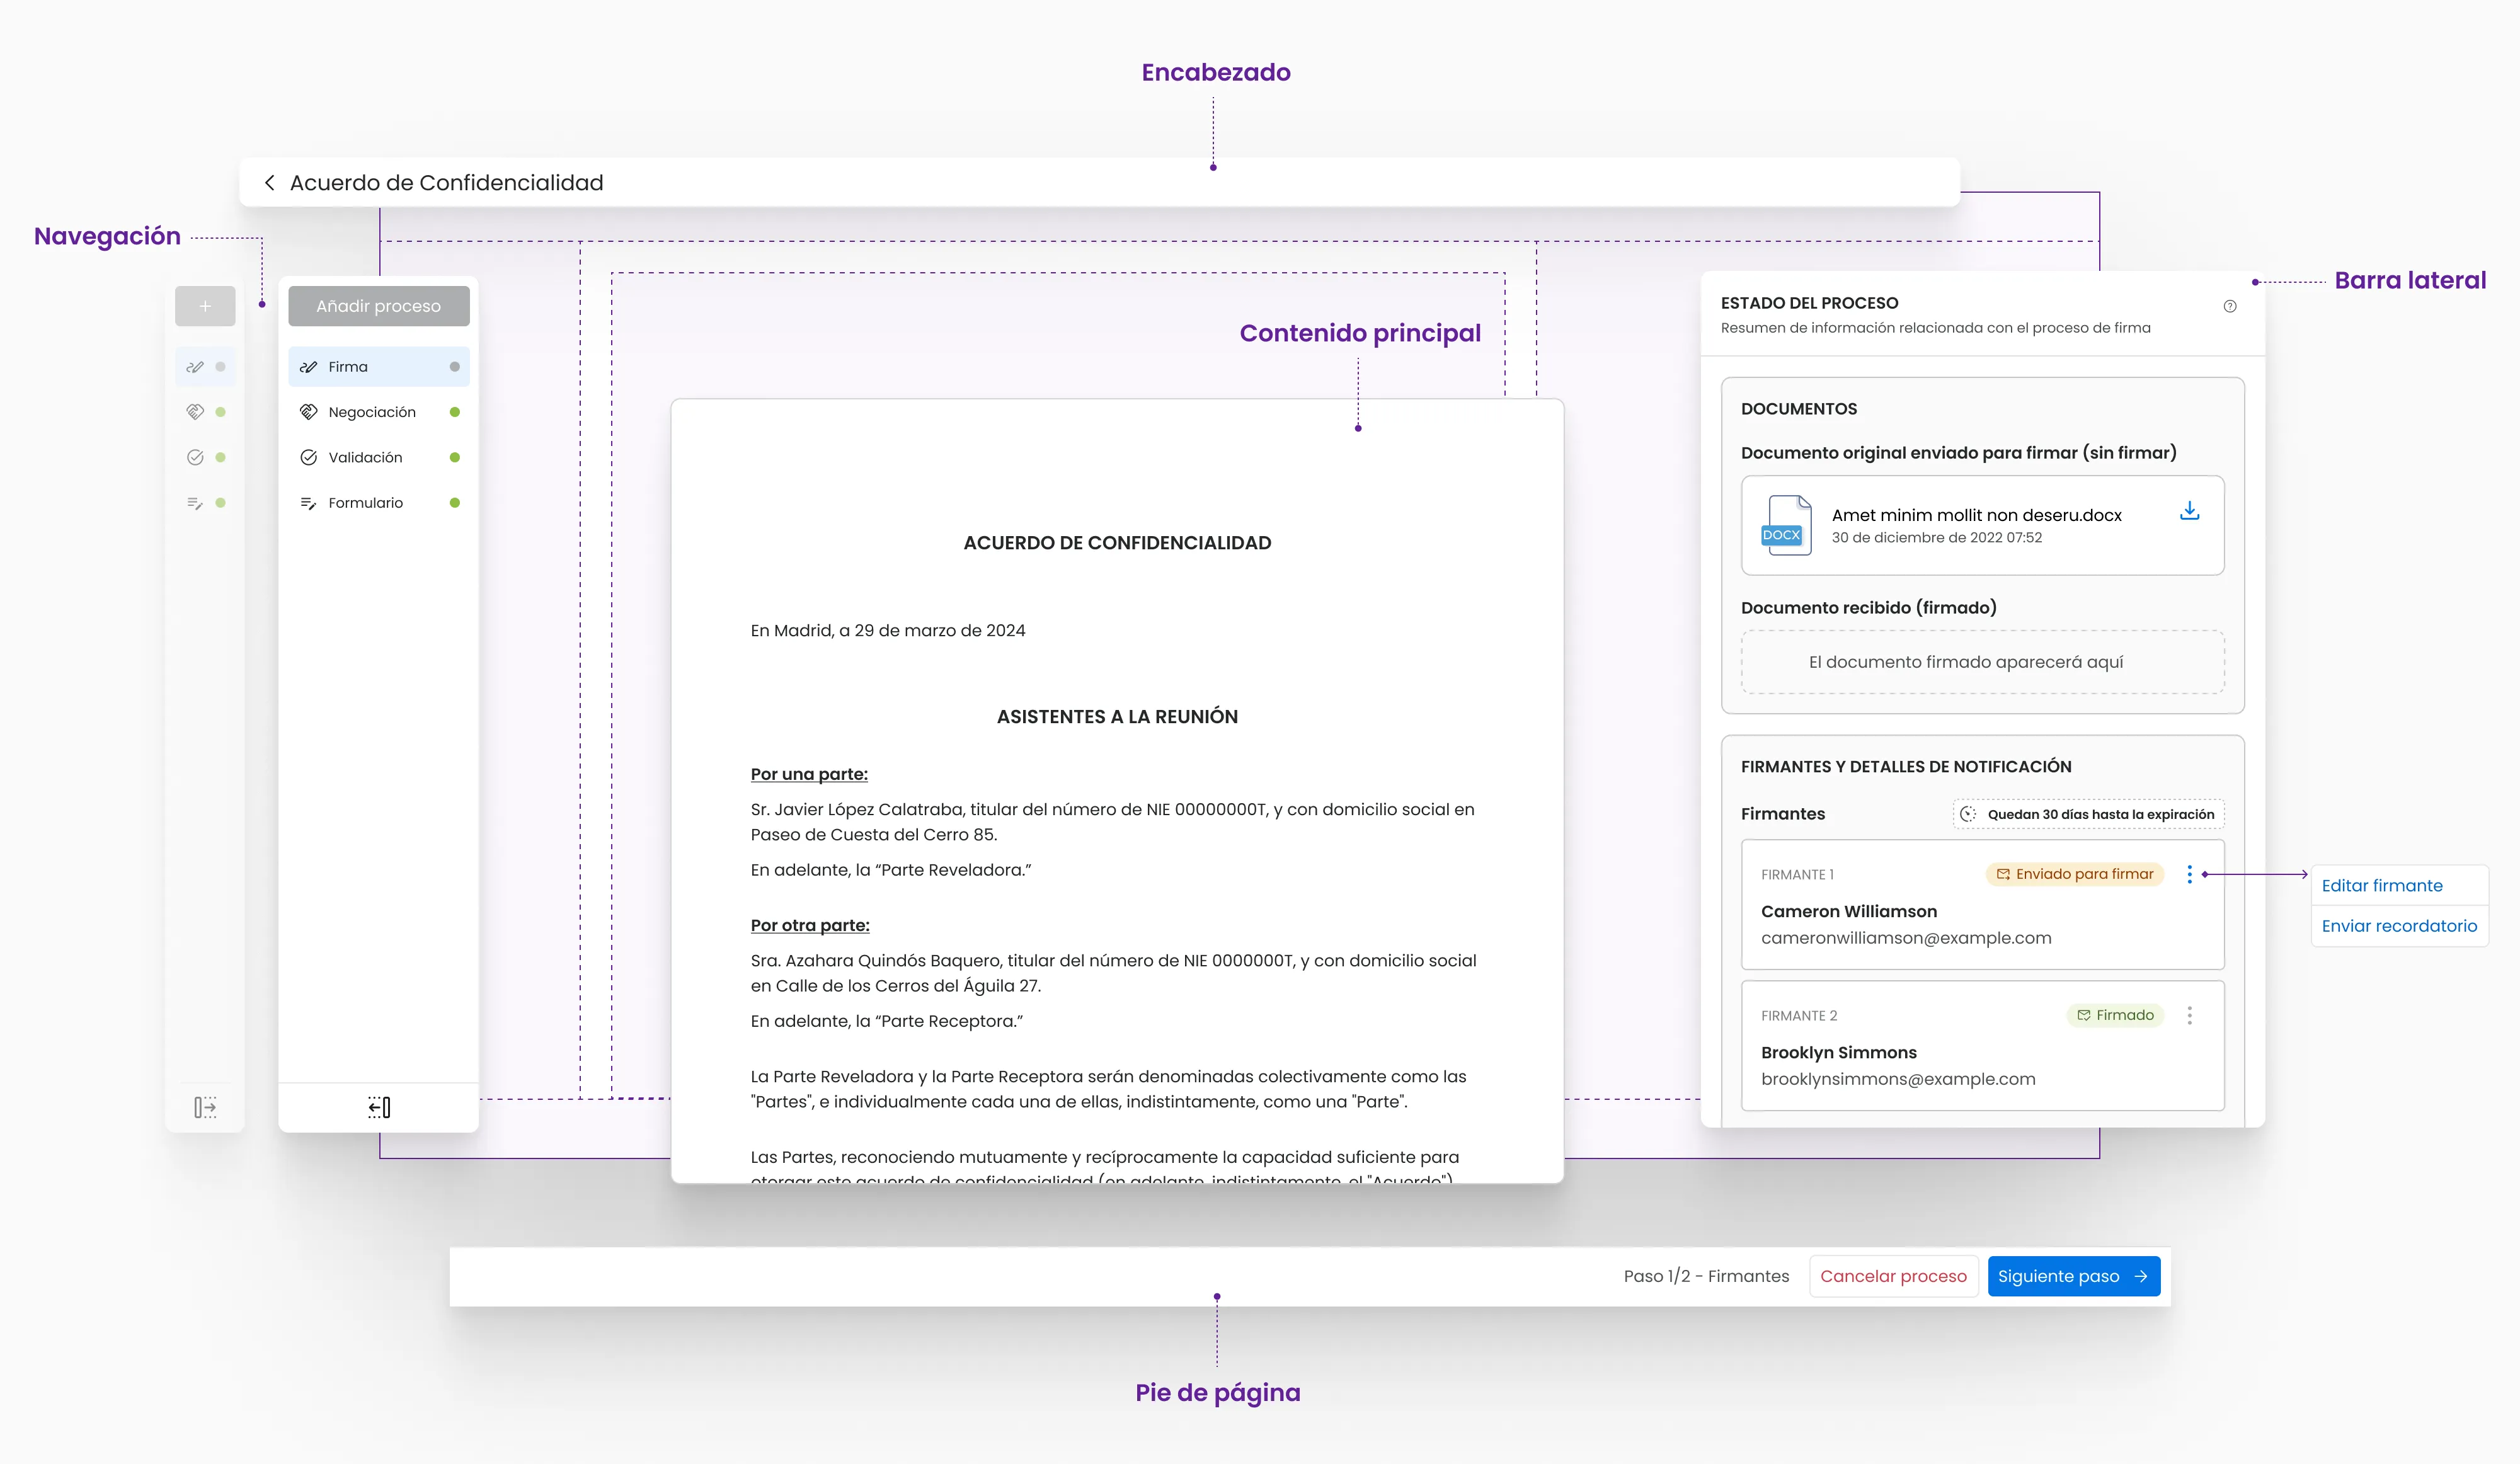Click the Por una parte: underlined text
Screen dimensions: 2520x1464
[809, 774]
